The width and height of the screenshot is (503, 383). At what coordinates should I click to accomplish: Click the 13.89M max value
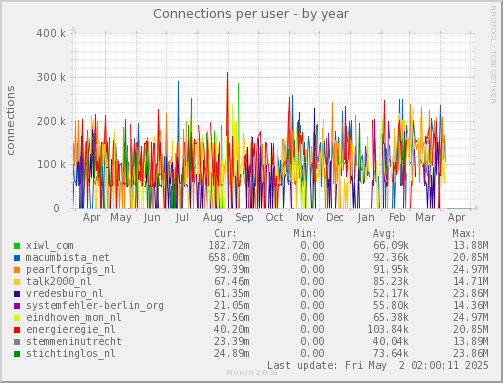(x=470, y=342)
